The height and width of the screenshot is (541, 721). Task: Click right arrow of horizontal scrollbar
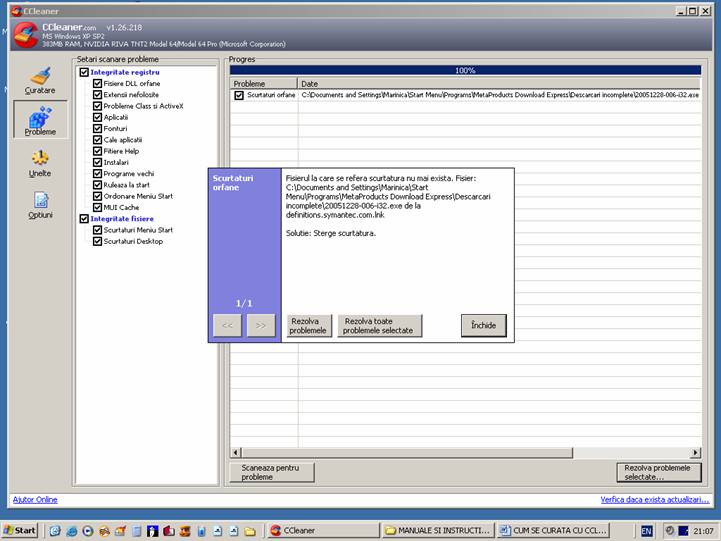coord(696,453)
